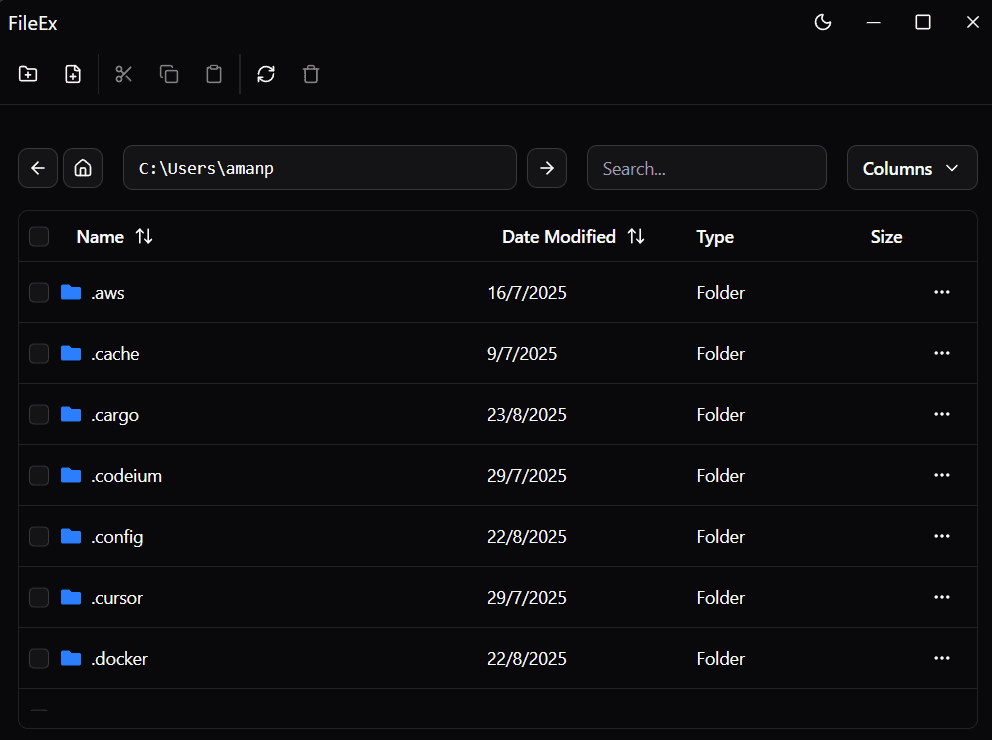Open more options for .codeium

(941, 475)
